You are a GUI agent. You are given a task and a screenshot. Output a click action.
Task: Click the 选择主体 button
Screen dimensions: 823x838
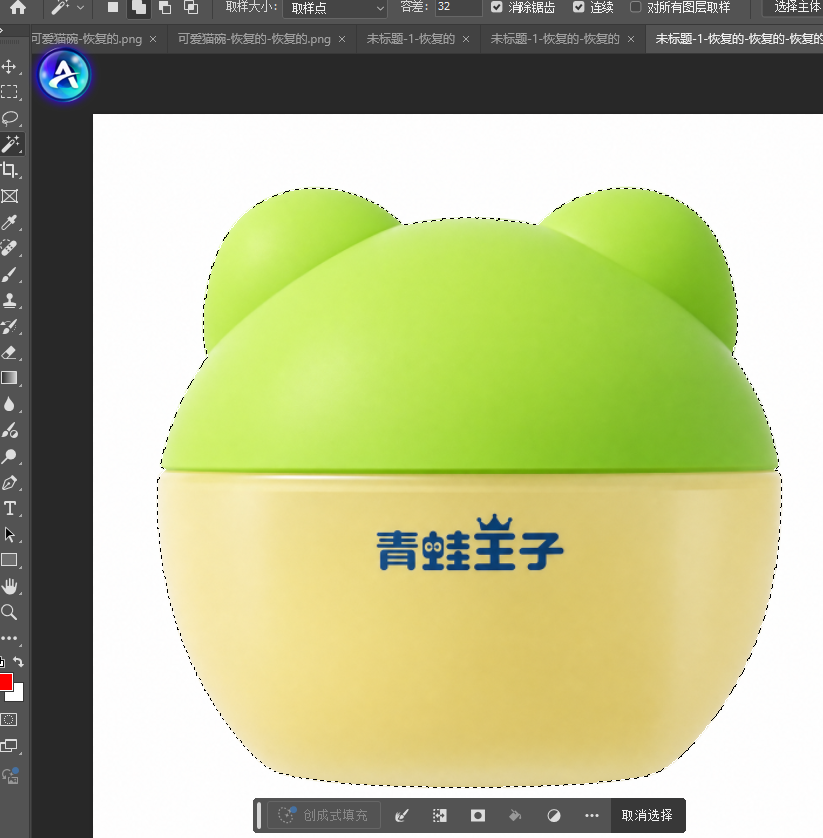794,7
